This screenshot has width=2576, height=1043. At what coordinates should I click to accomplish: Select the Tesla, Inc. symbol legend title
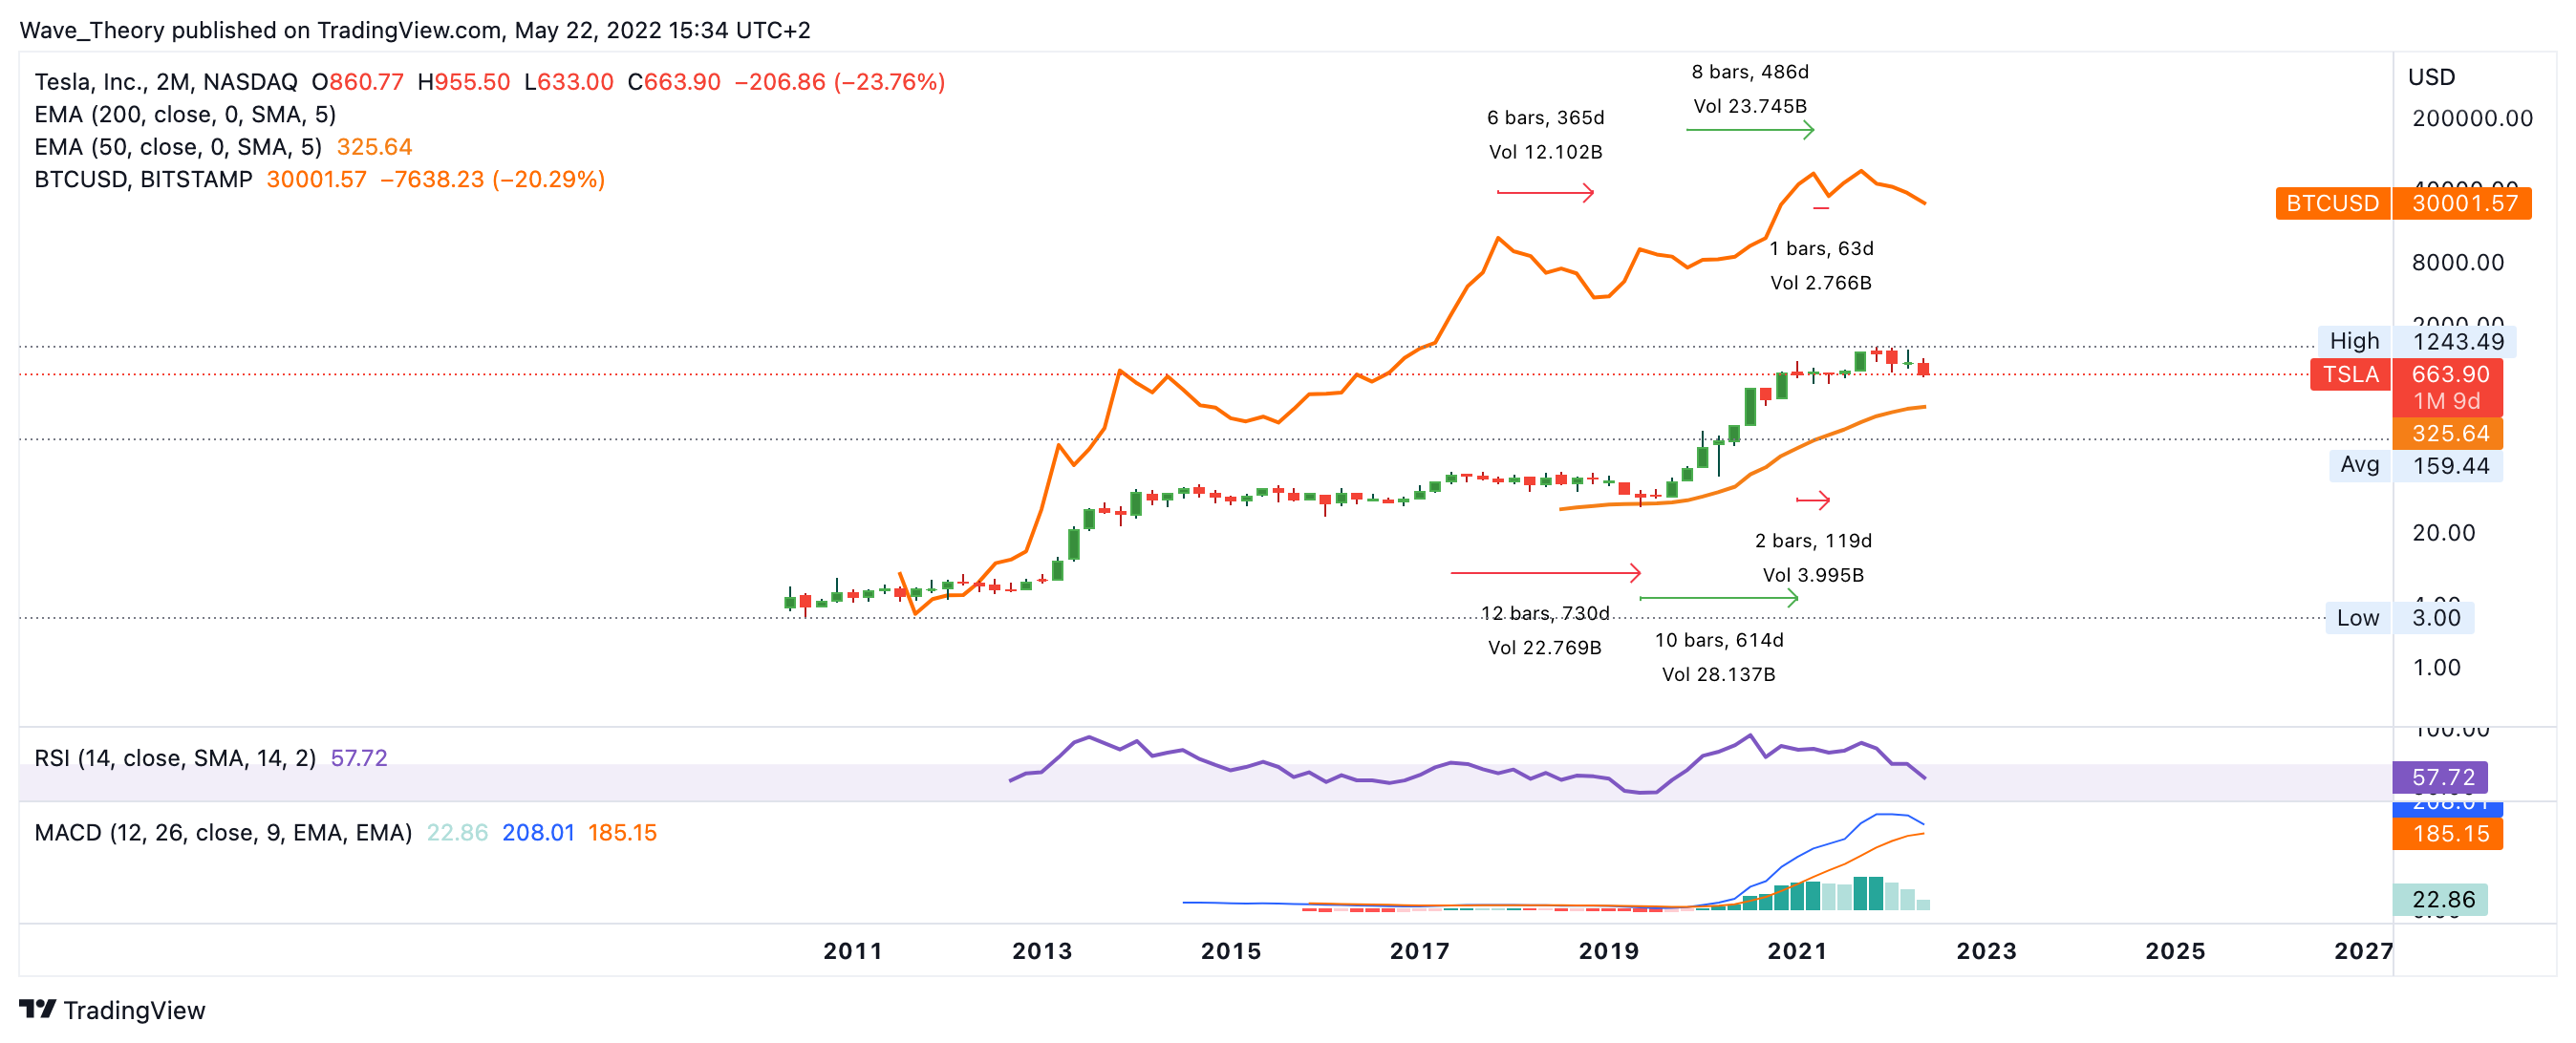point(165,82)
